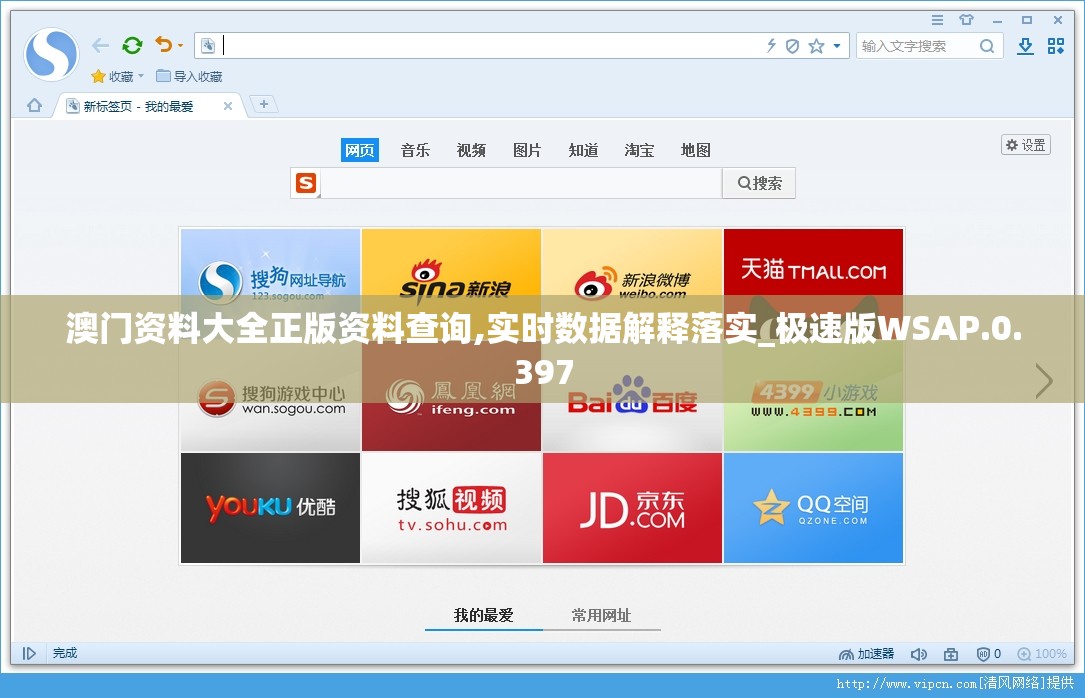Close the 新标签页 tab
Viewport: 1085px width, 698px height.
click(228, 106)
